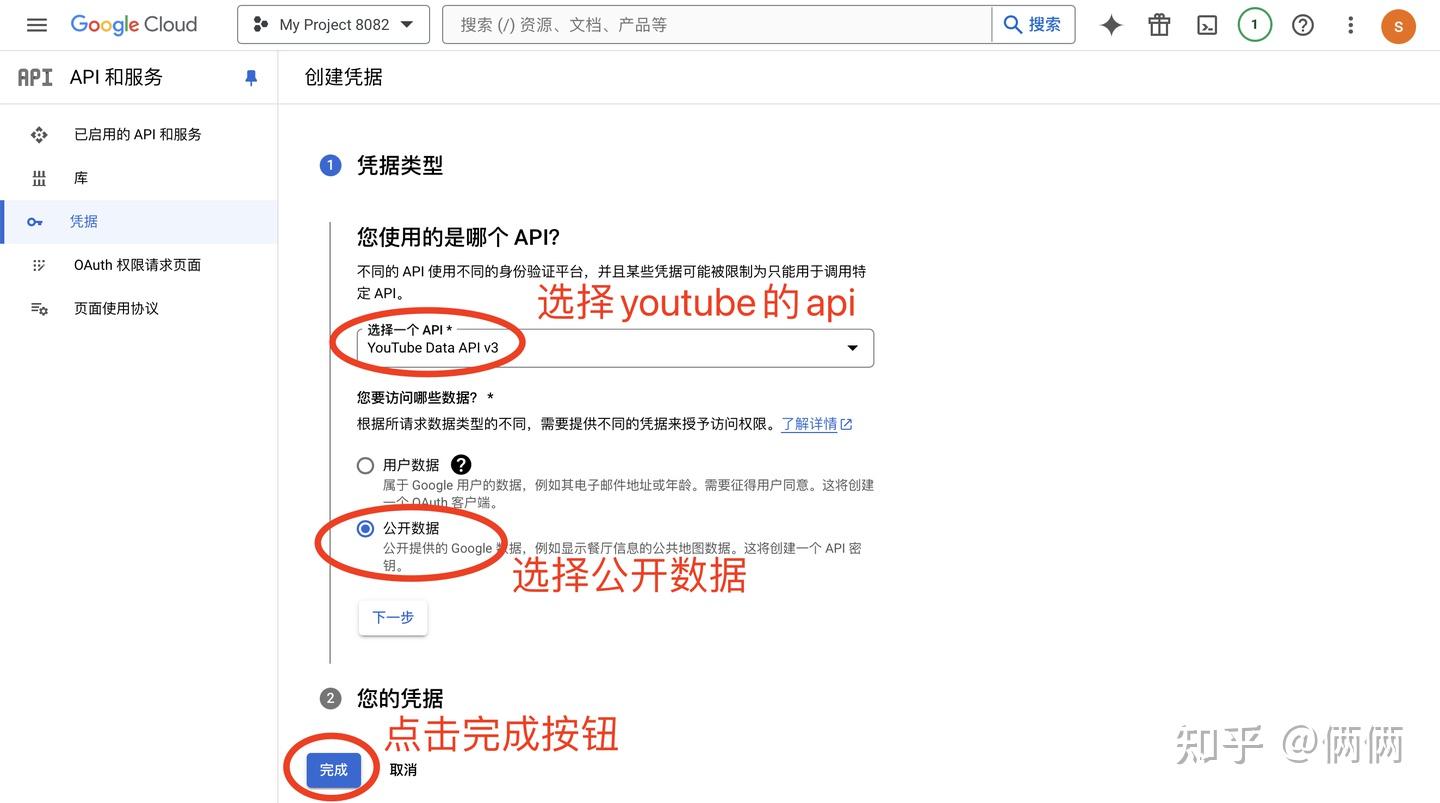Open notifications badge showing 1
Screen dimensions: 1440x803
pyautogui.click(x=1254, y=24)
